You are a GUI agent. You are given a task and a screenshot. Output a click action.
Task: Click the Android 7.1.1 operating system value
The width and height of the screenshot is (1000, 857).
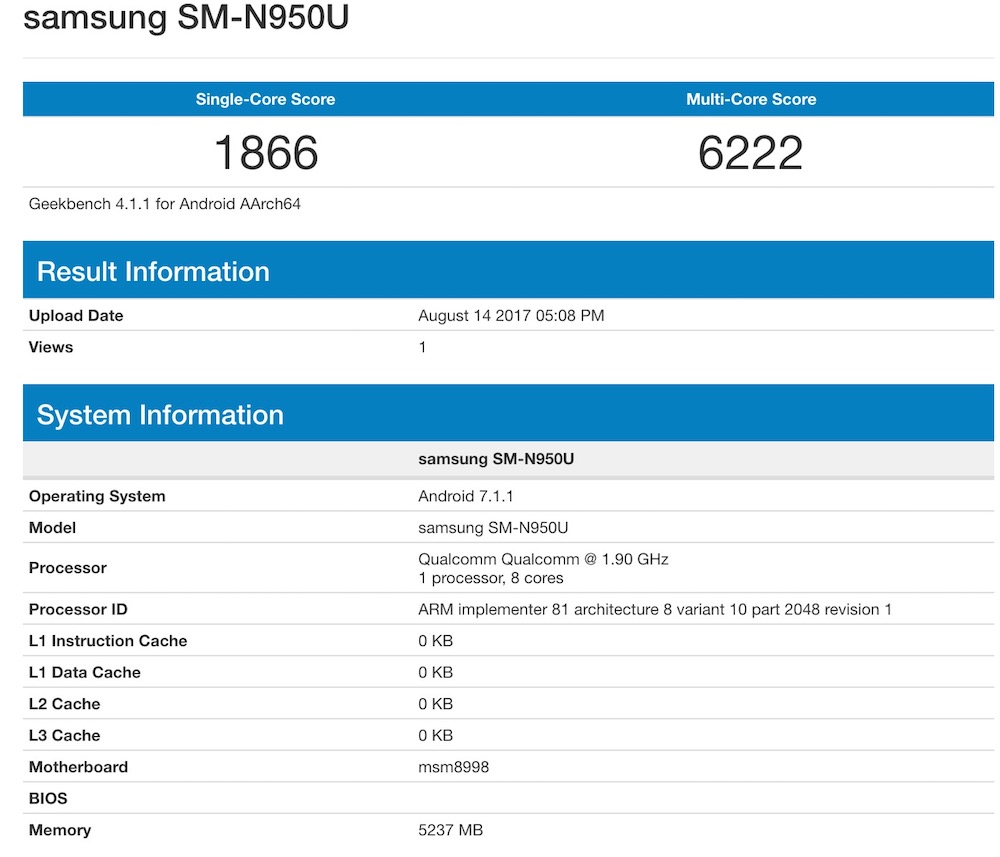coord(466,496)
